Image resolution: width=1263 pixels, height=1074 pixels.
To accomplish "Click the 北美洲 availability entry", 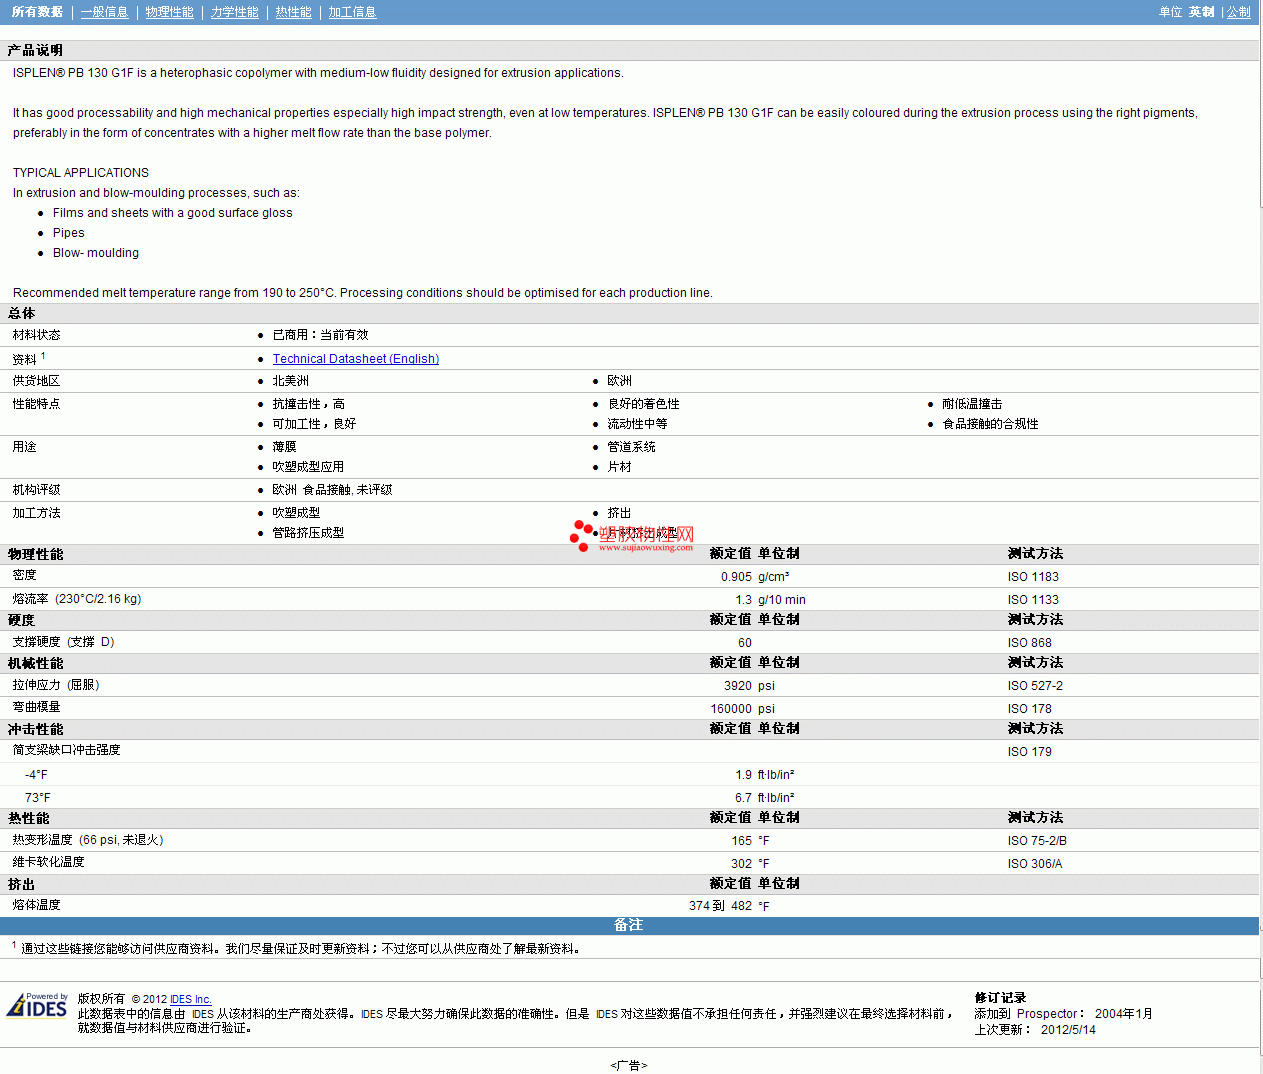I will tap(291, 381).
